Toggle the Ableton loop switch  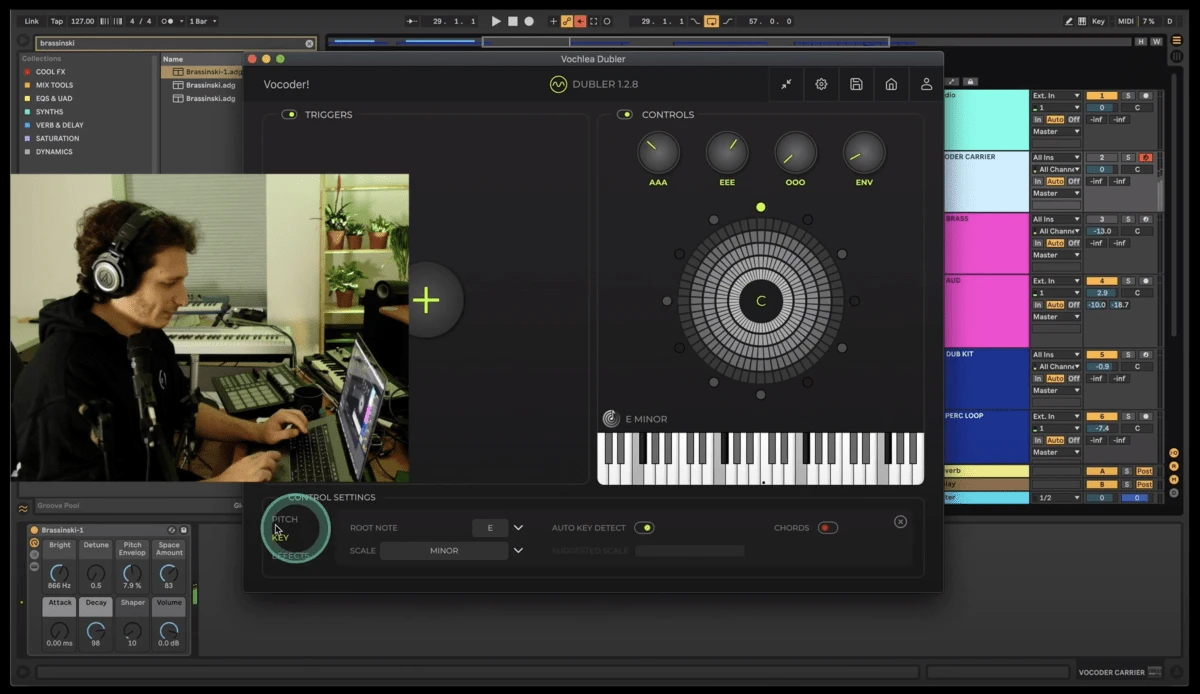(x=711, y=21)
